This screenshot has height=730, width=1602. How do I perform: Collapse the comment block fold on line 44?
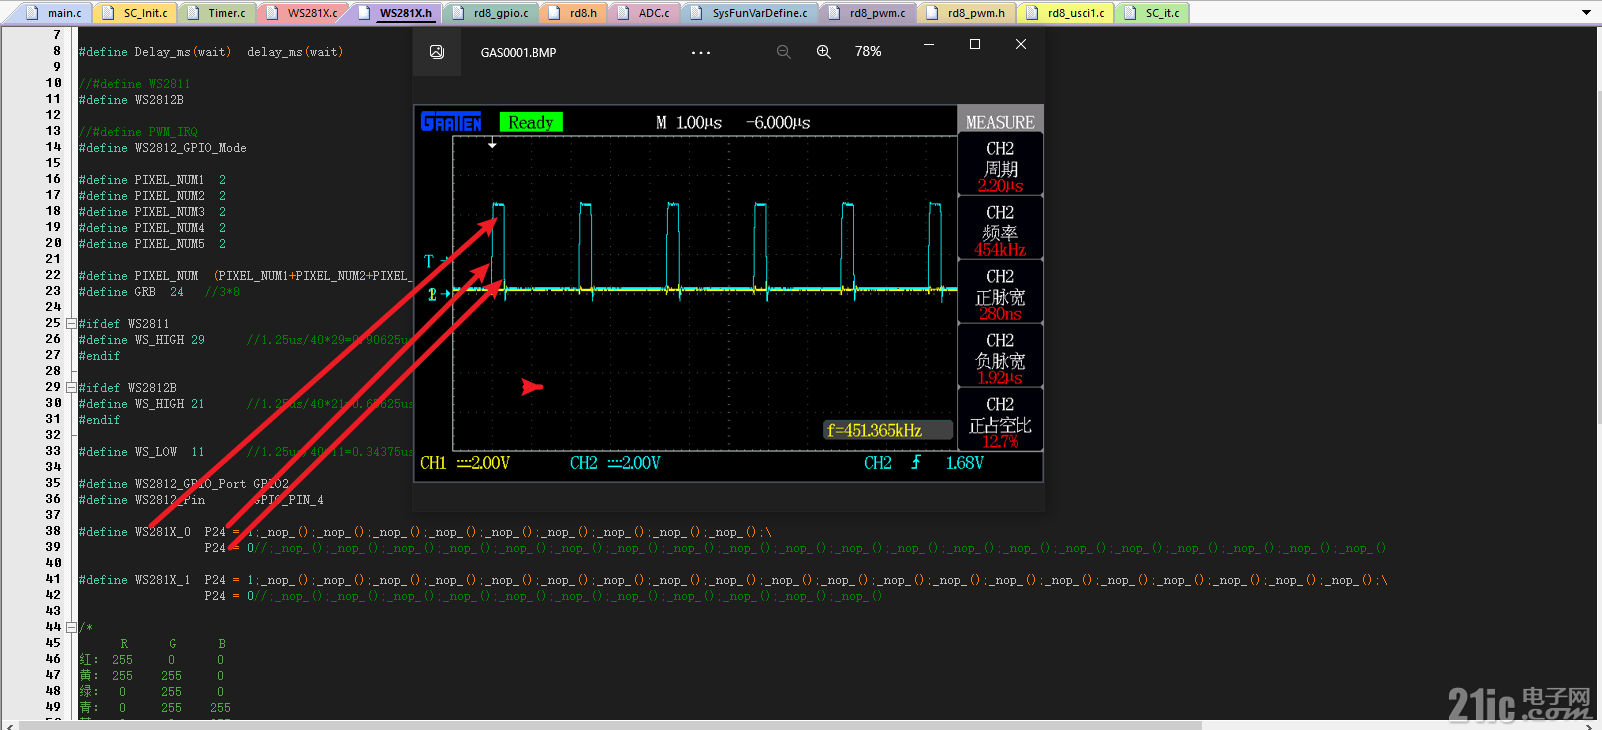pos(71,628)
